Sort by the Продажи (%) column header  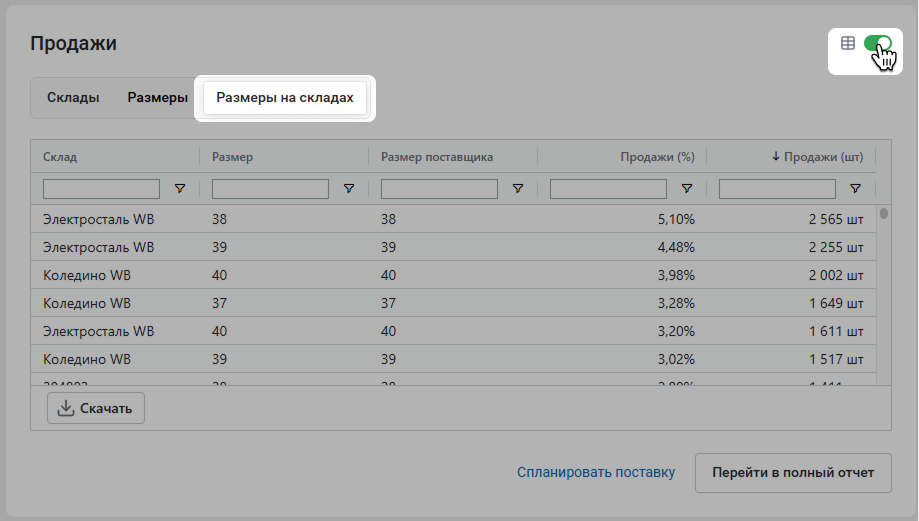(x=657, y=156)
